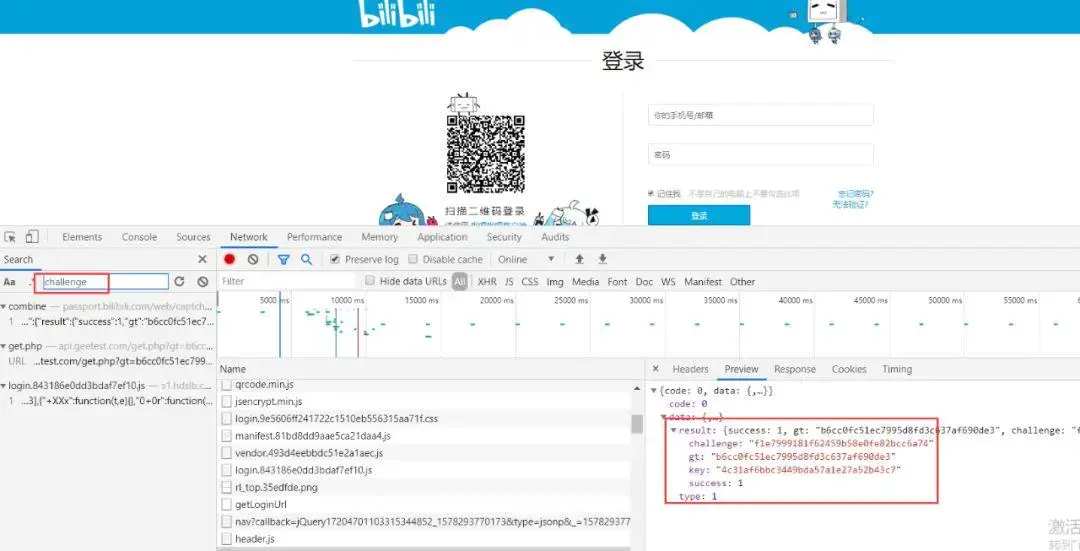The image size is (1080, 551).
Task: Close the request details pane
Action: (x=656, y=369)
